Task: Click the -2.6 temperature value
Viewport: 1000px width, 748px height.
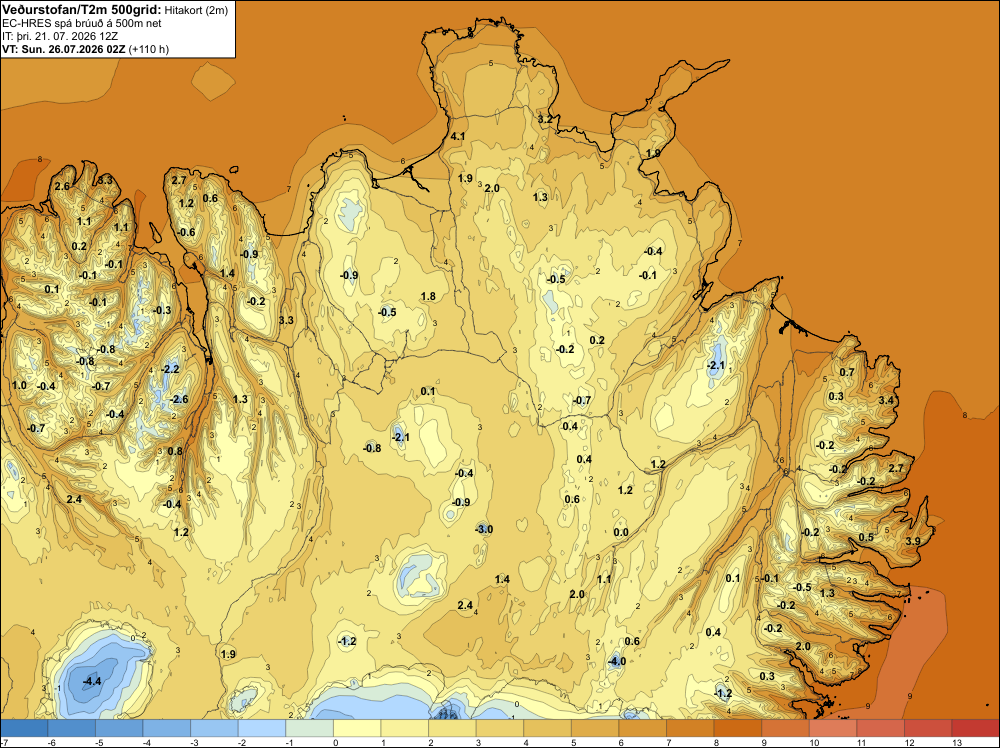Action: pyautogui.click(x=179, y=399)
